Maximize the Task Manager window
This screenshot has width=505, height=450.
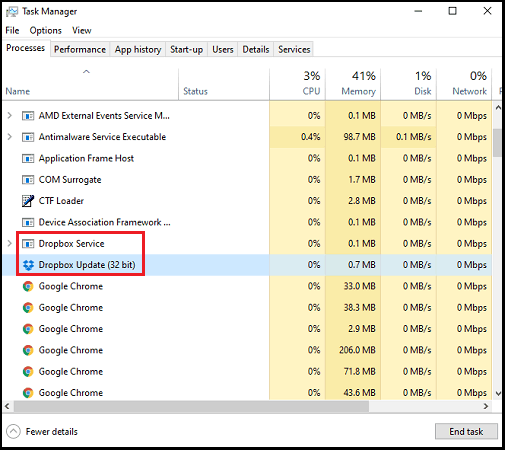[452, 11]
